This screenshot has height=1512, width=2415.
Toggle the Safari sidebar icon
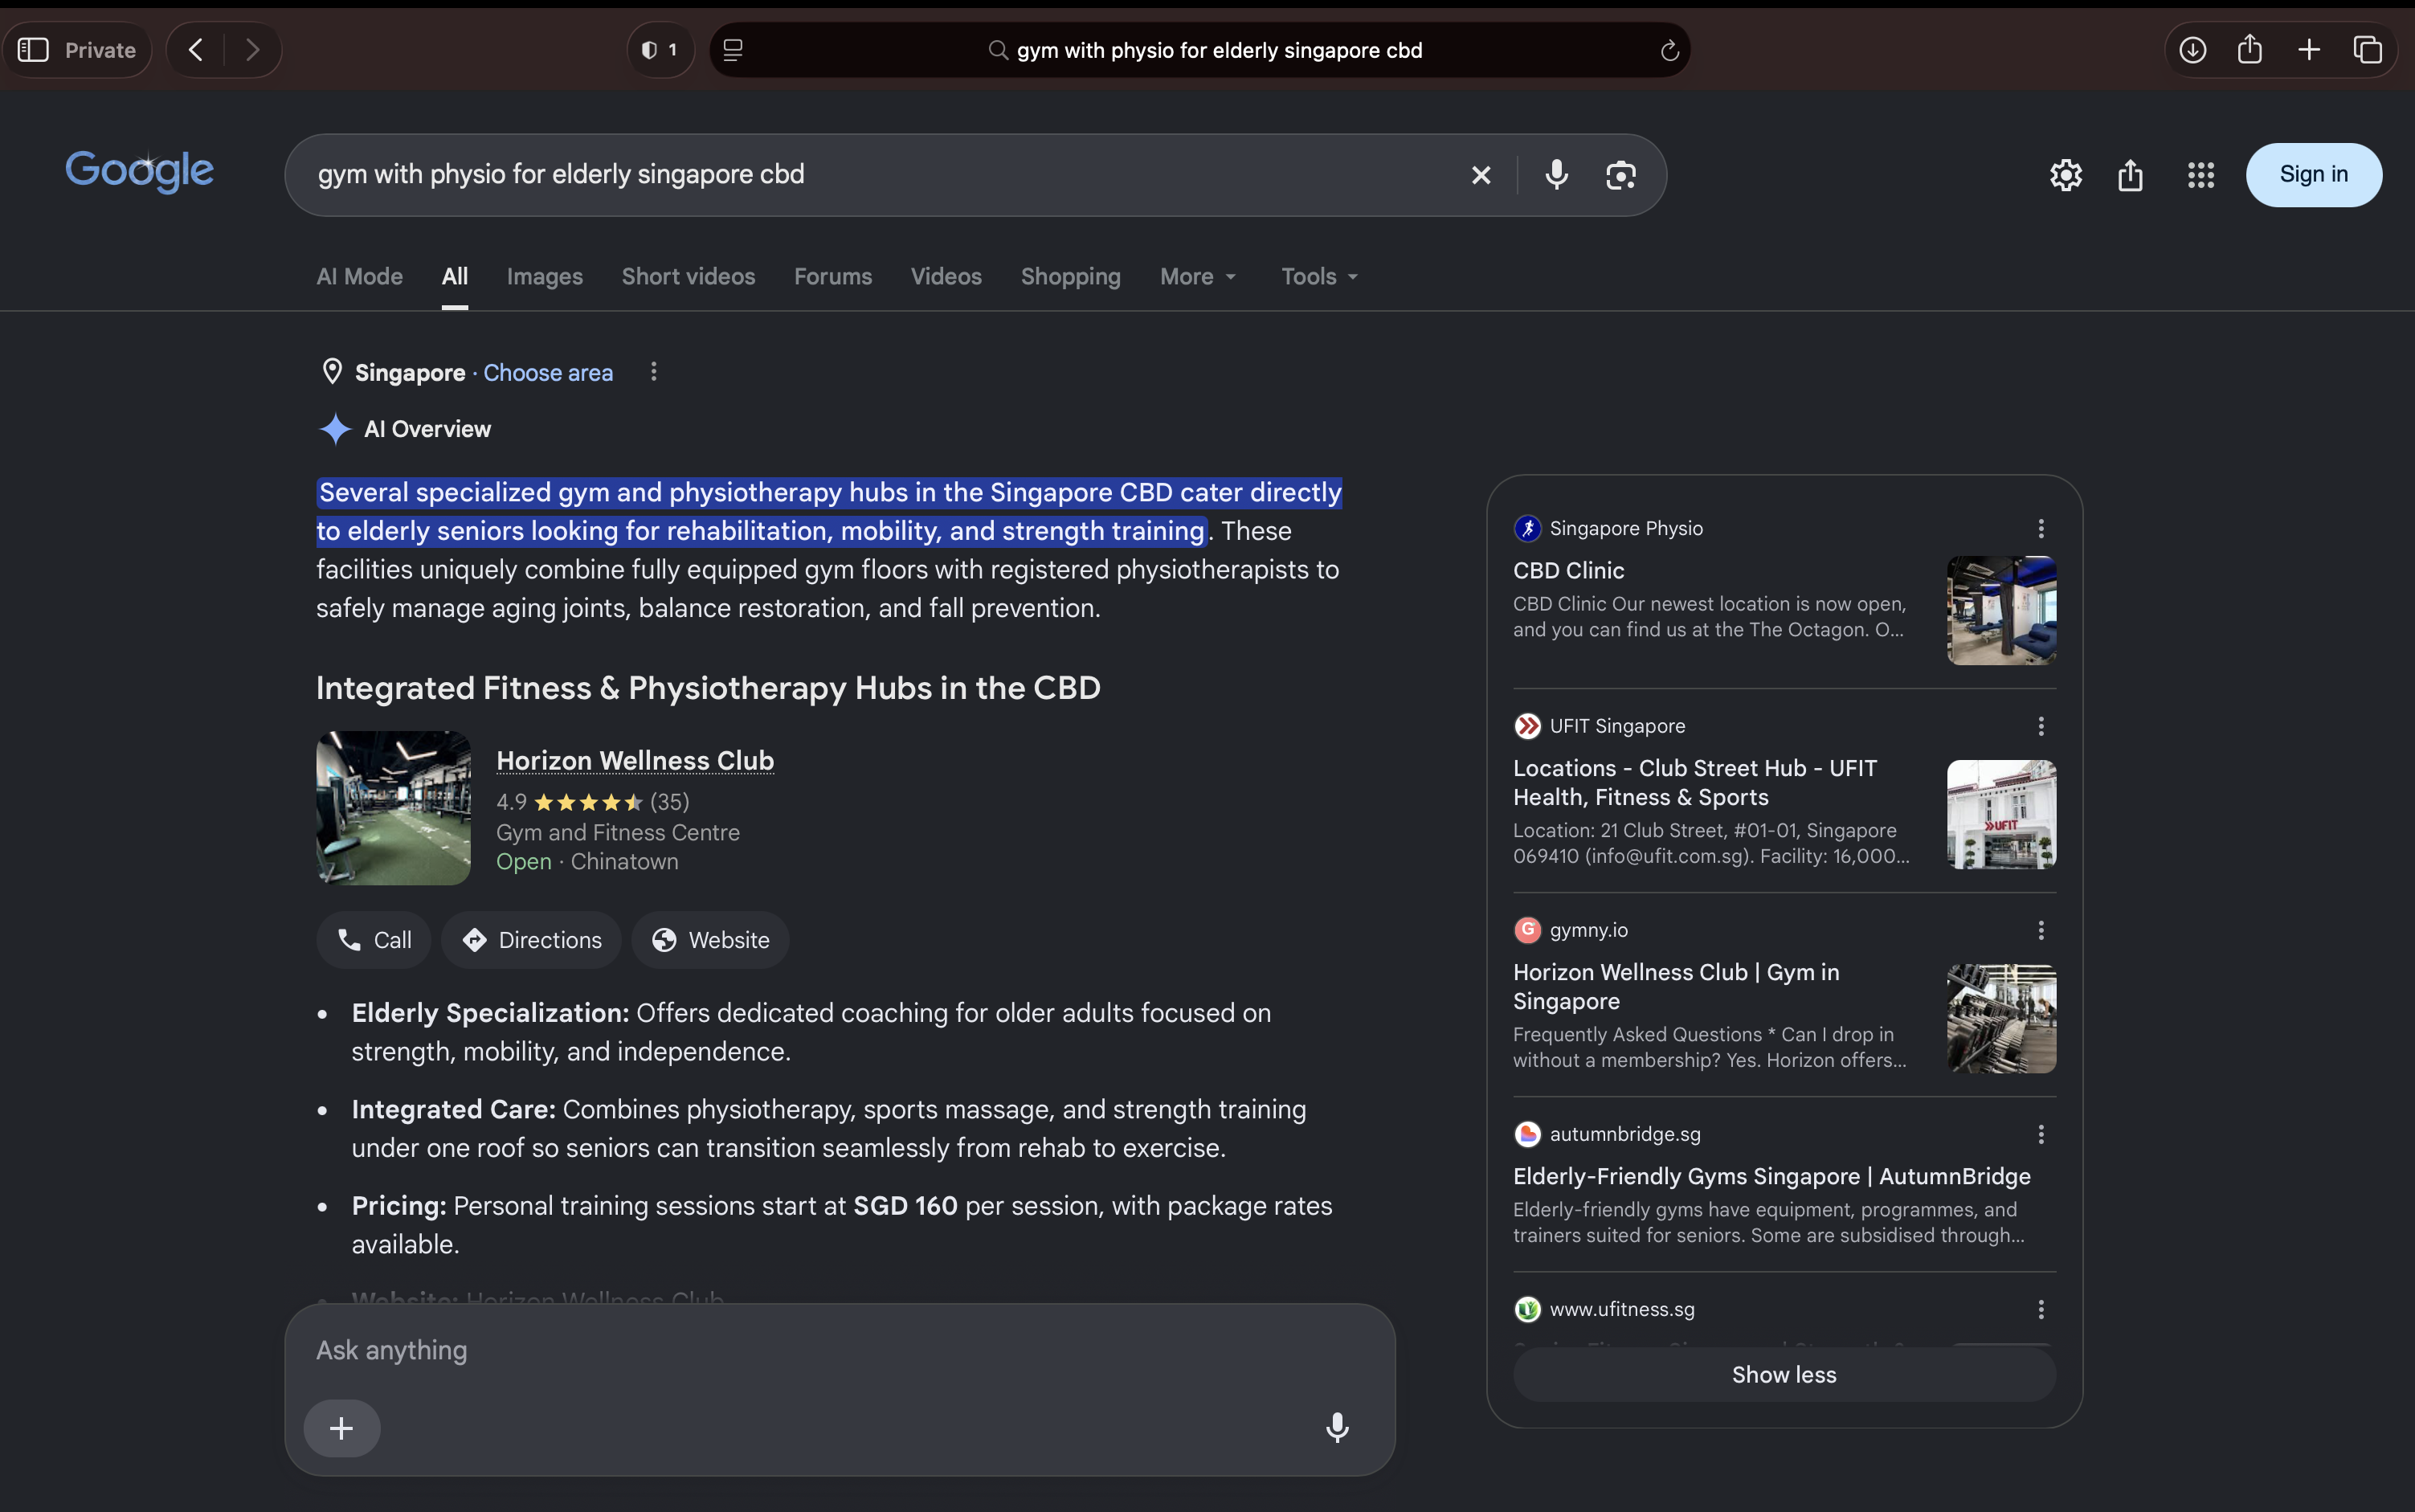(33, 50)
